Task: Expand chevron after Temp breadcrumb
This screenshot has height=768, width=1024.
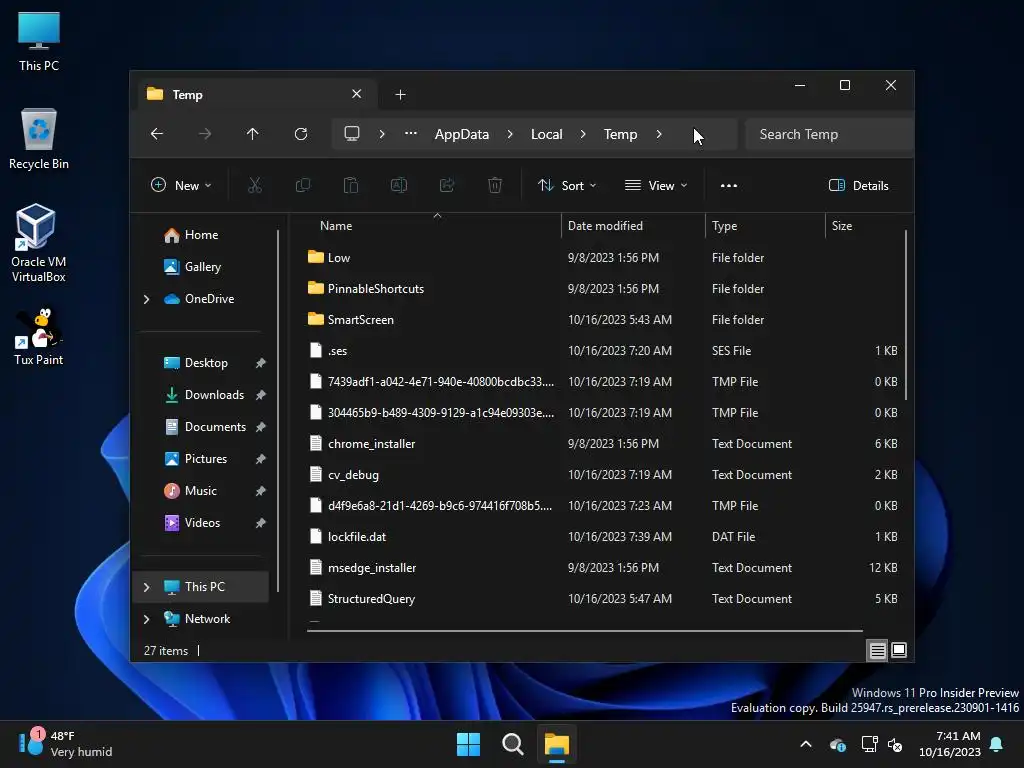Action: pos(659,134)
